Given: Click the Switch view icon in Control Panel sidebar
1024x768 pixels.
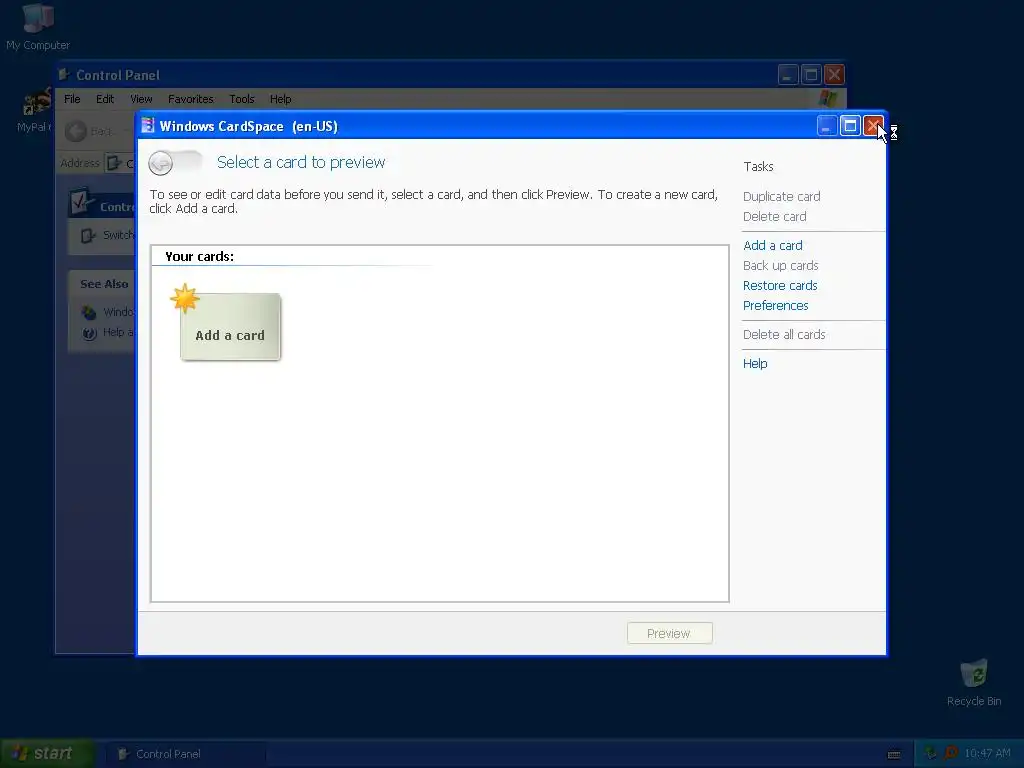Looking at the screenshot, I should pos(88,235).
